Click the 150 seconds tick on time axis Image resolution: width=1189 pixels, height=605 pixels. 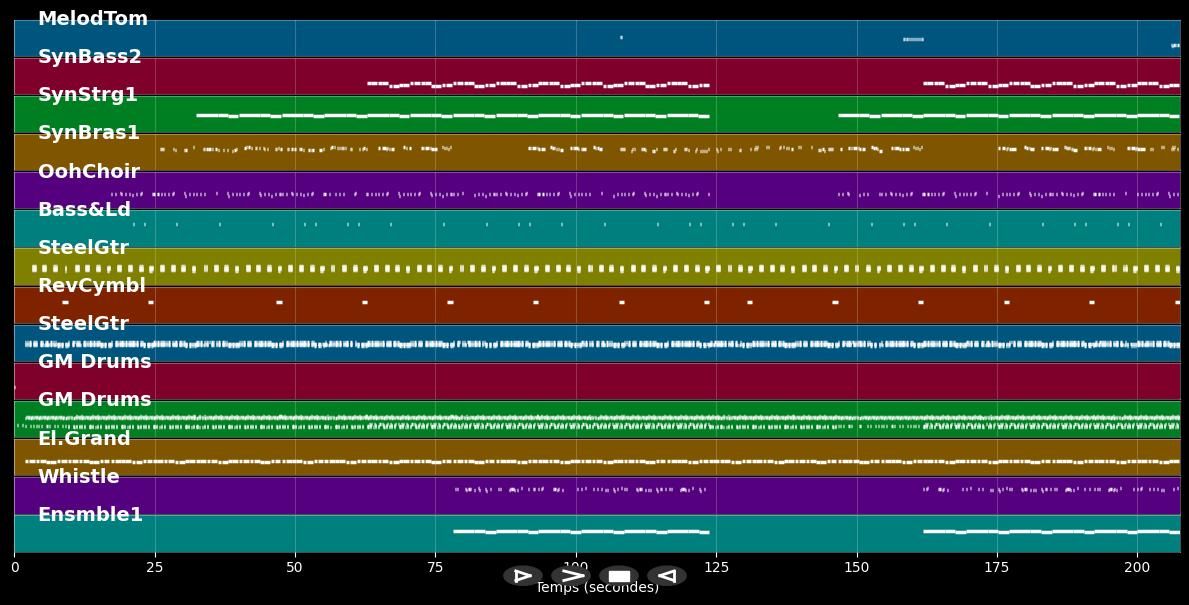[x=856, y=568]
